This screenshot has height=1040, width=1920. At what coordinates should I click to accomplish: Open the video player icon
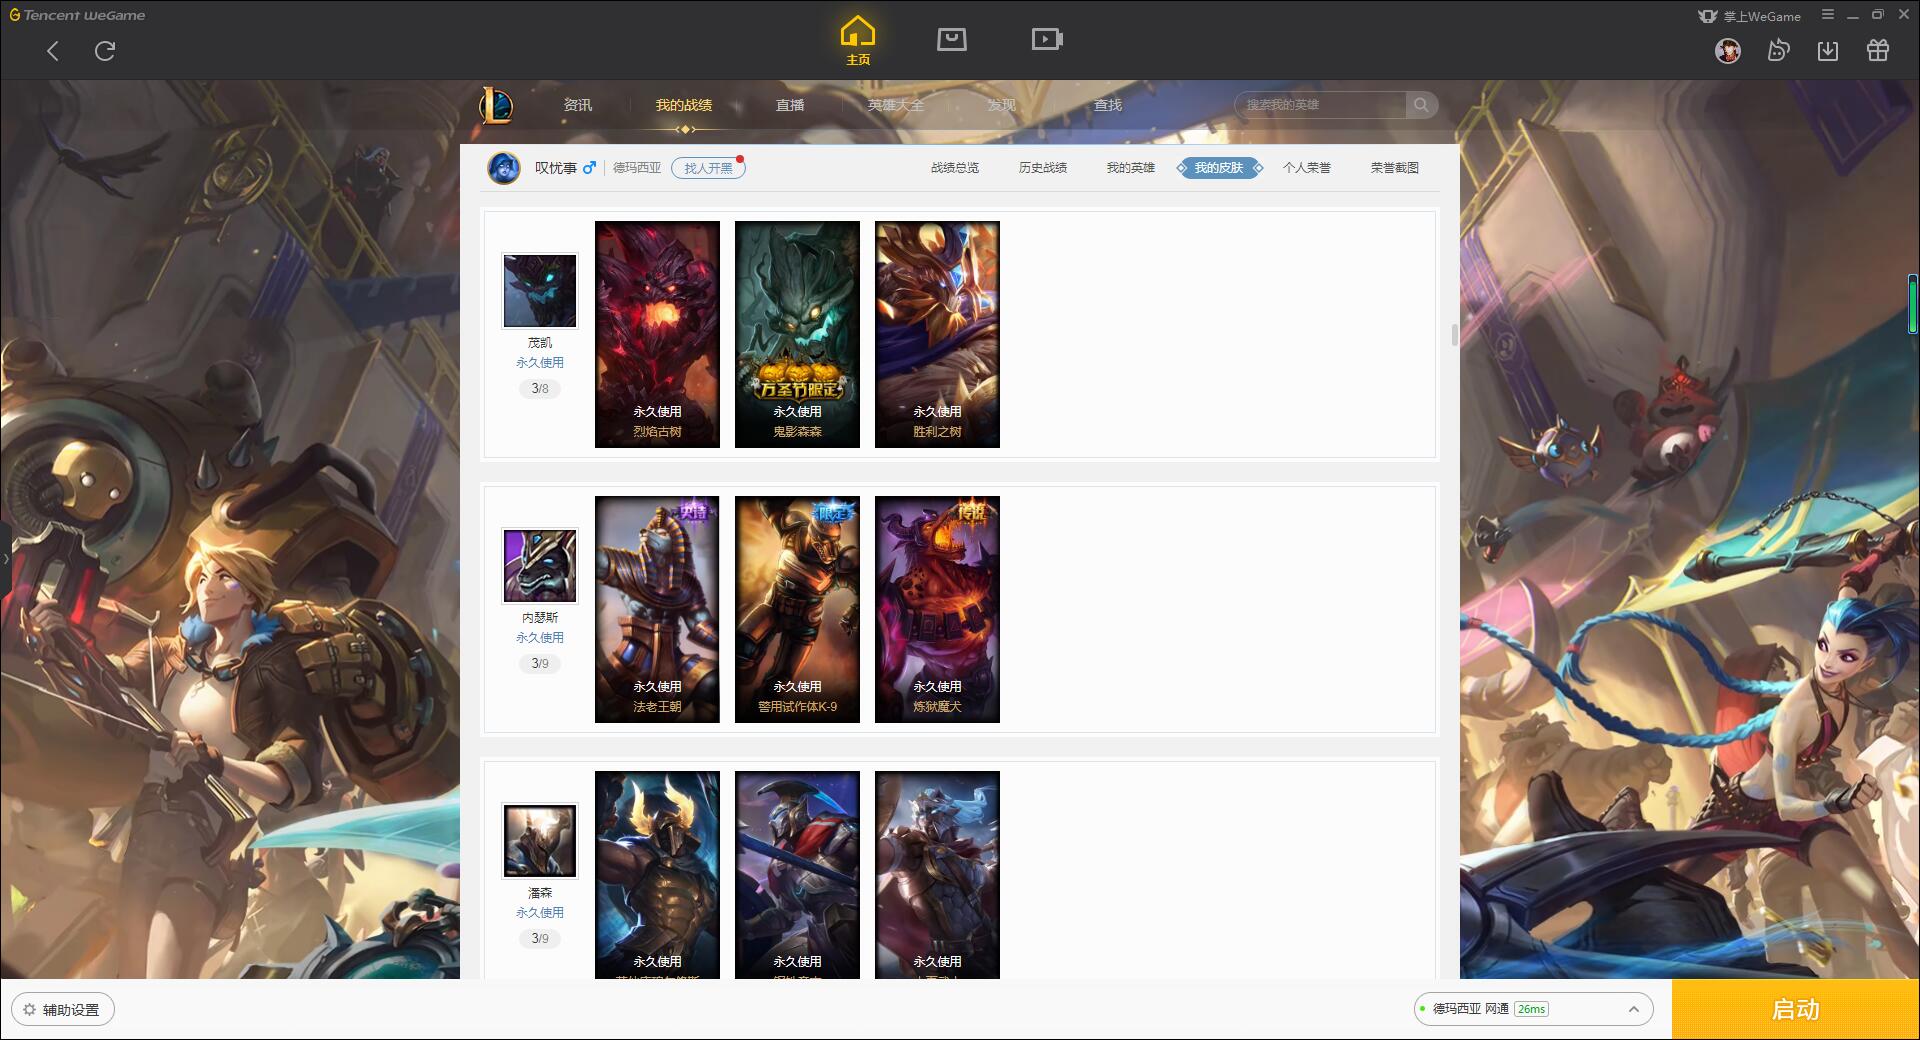(1047, 39)
